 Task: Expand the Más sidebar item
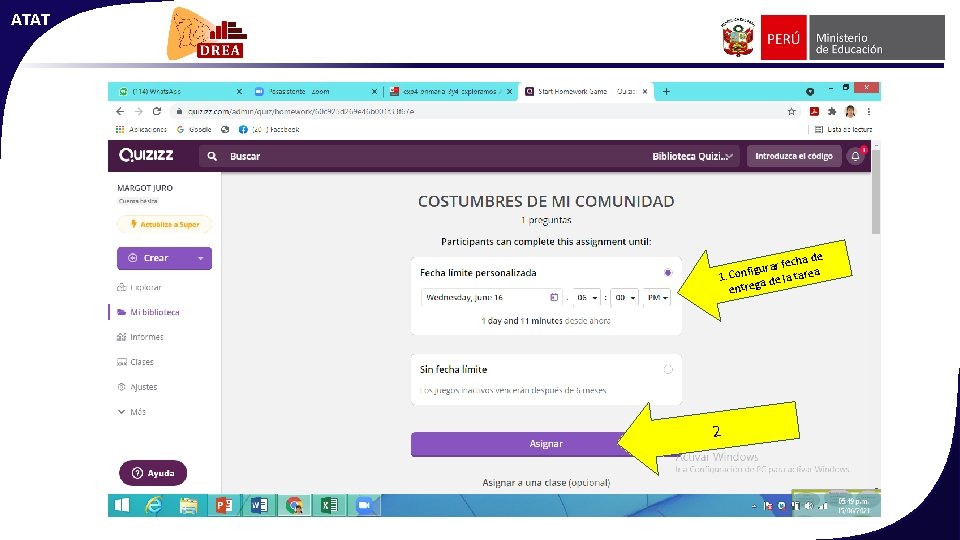pos(132,412)
